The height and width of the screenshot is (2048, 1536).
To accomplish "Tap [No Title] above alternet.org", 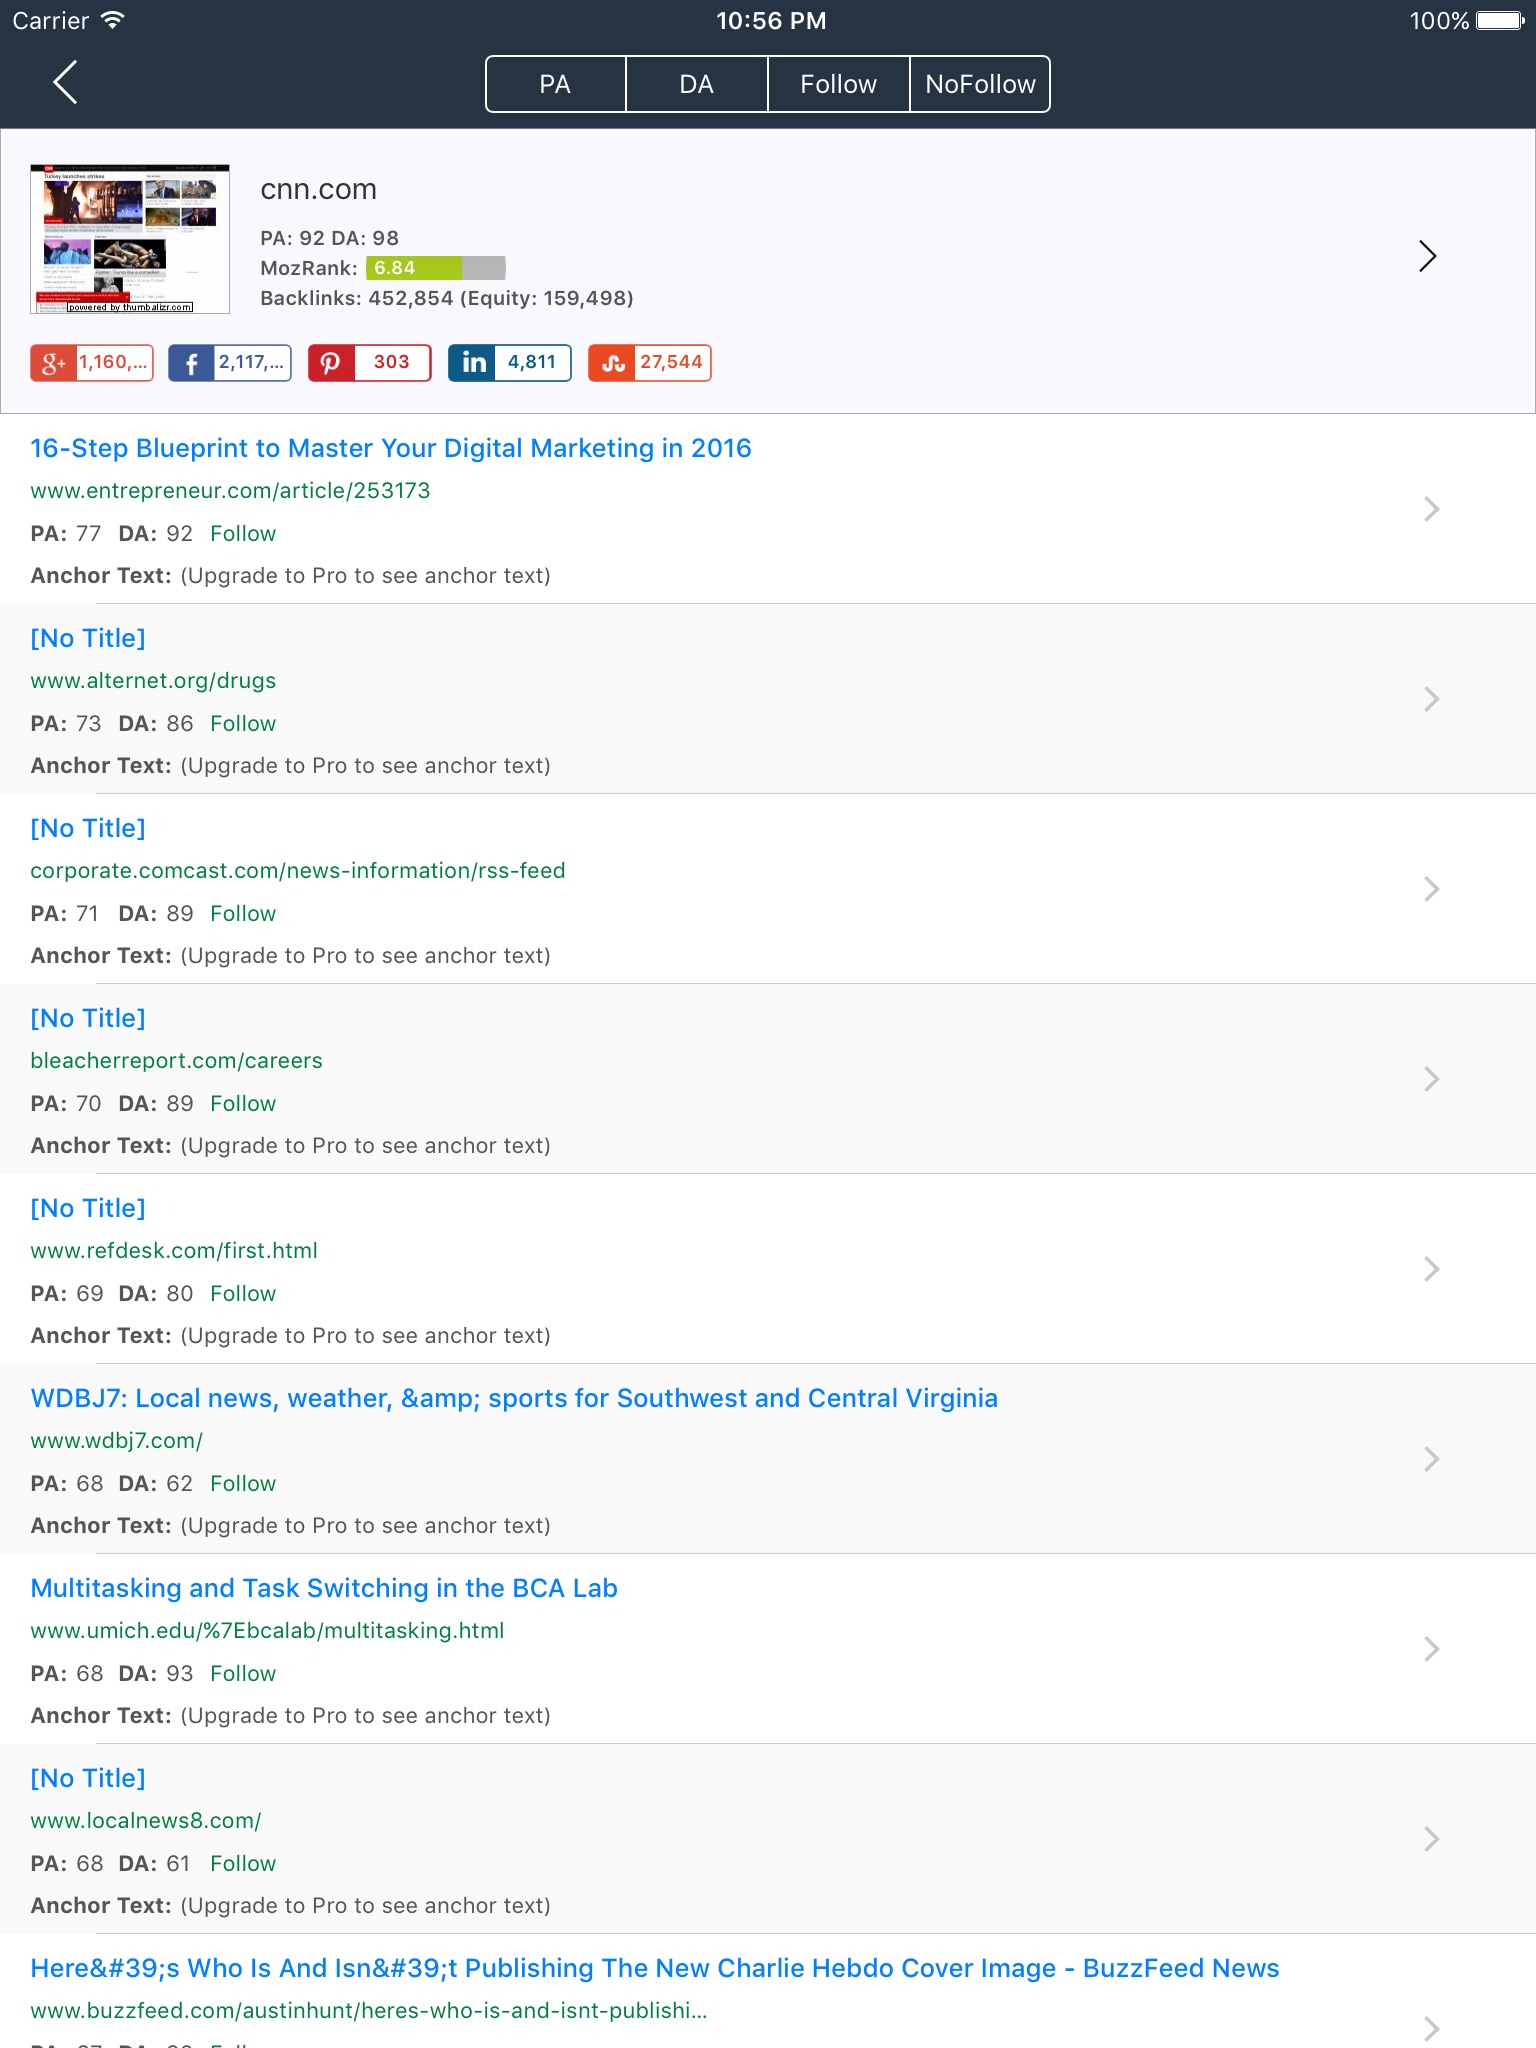I will coord(88,638).
